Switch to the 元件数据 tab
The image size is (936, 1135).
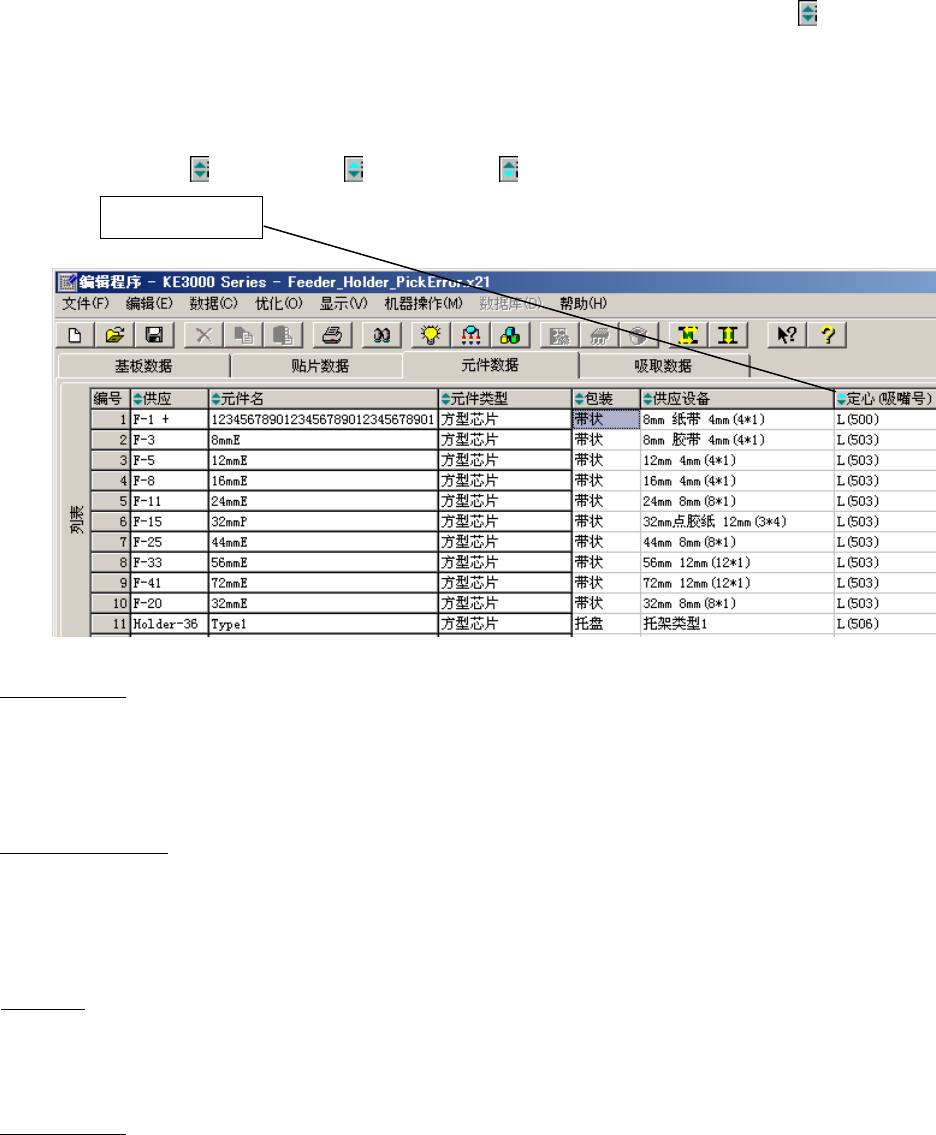[490, 365]
